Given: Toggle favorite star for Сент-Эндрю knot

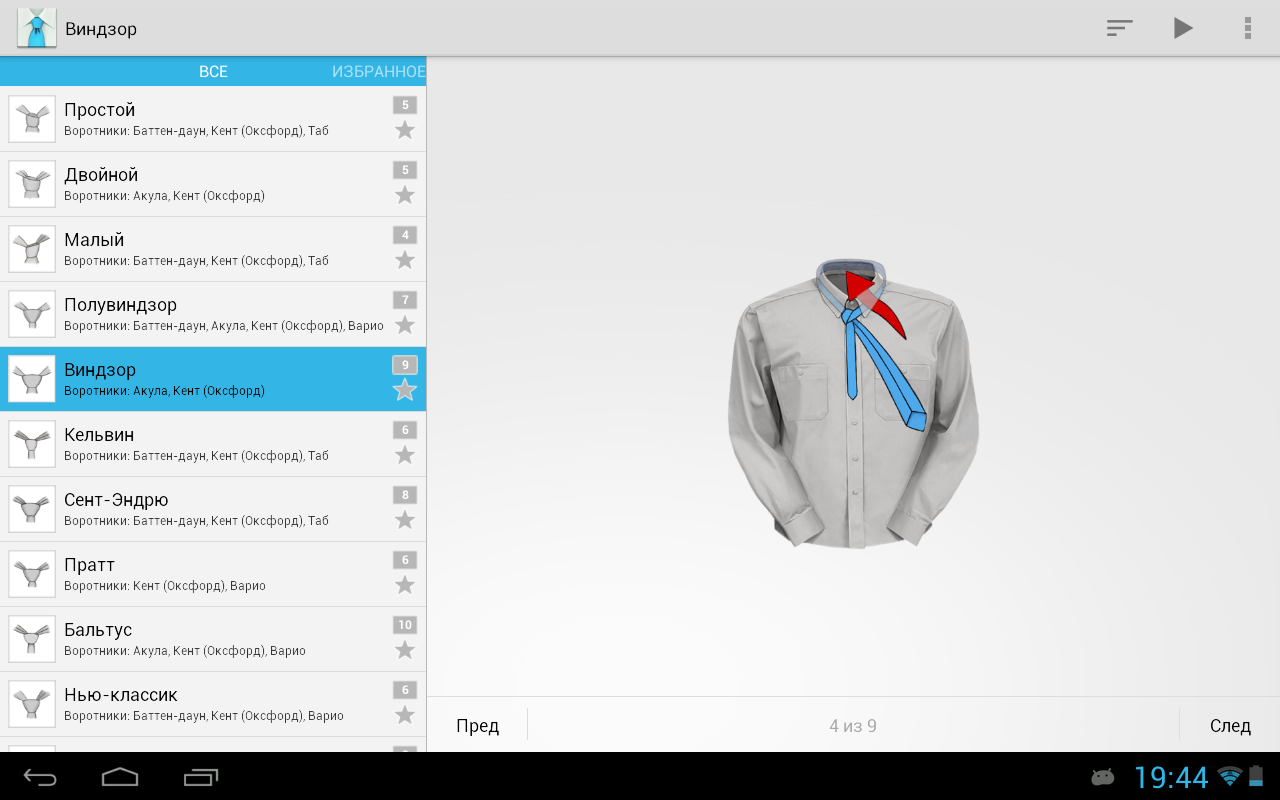Looking at the screenshot, I should (405, 520).
